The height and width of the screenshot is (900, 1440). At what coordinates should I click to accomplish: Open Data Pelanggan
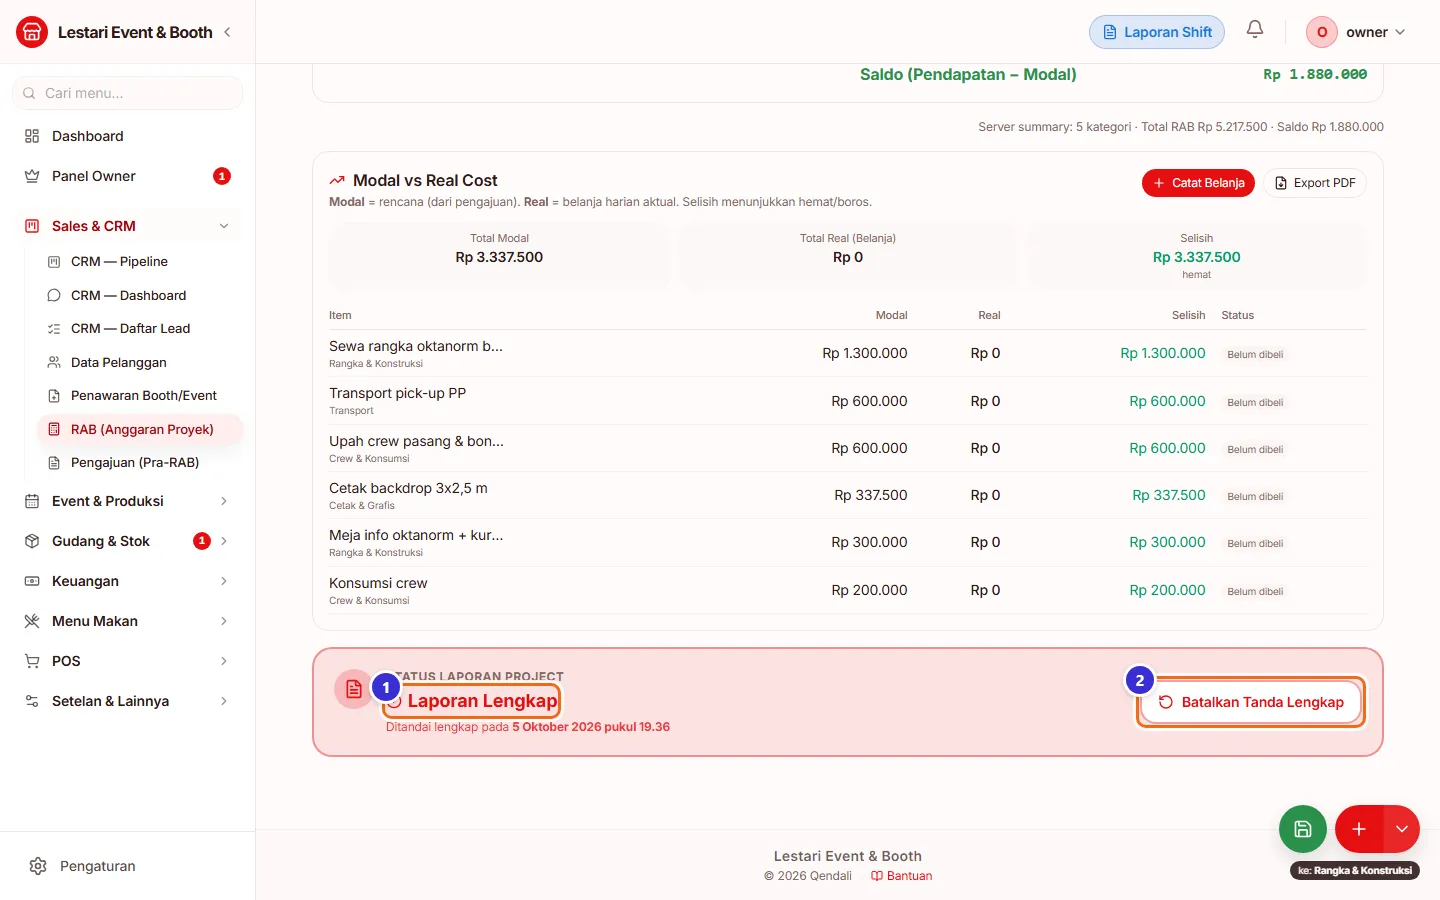139,362
